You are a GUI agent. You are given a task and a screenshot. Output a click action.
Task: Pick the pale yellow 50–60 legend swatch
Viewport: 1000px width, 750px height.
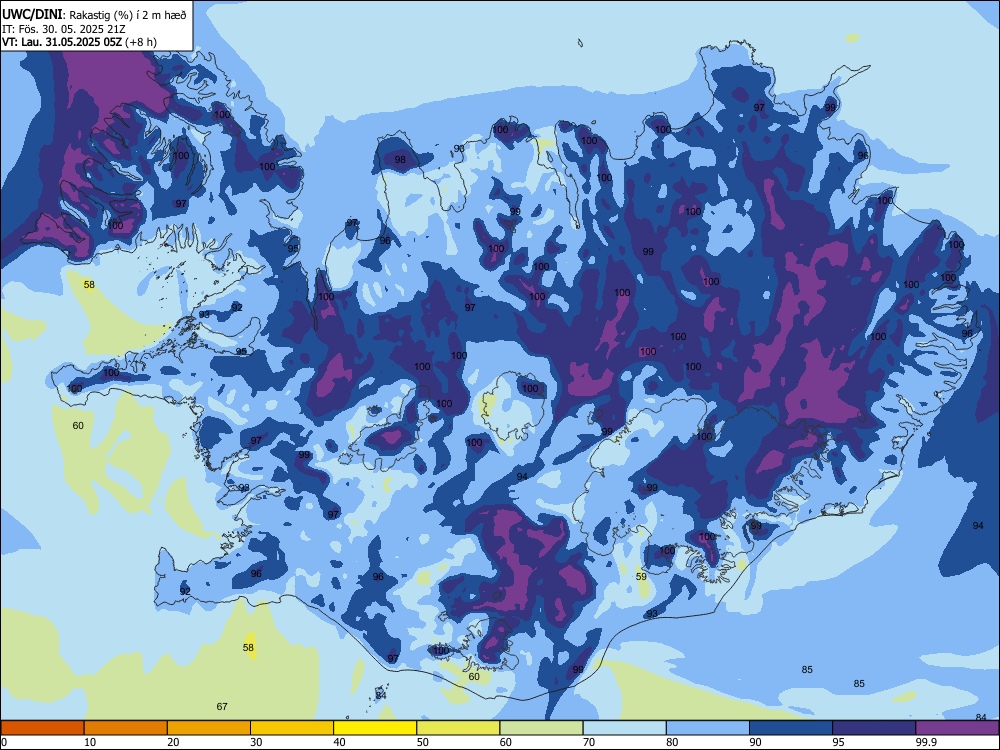point(458,728)
